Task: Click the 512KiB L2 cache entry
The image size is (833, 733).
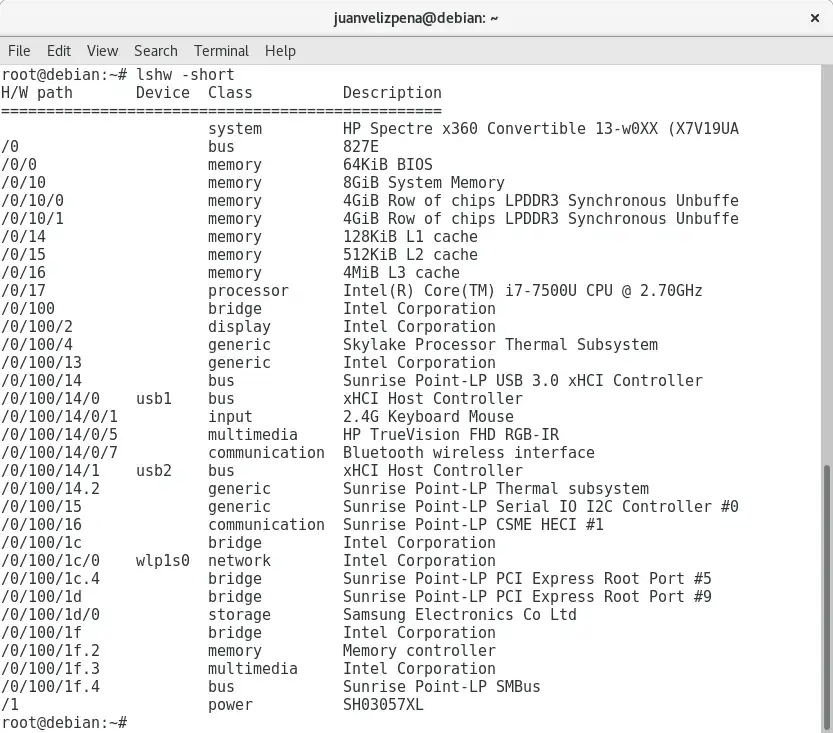Action: point(410,255)
